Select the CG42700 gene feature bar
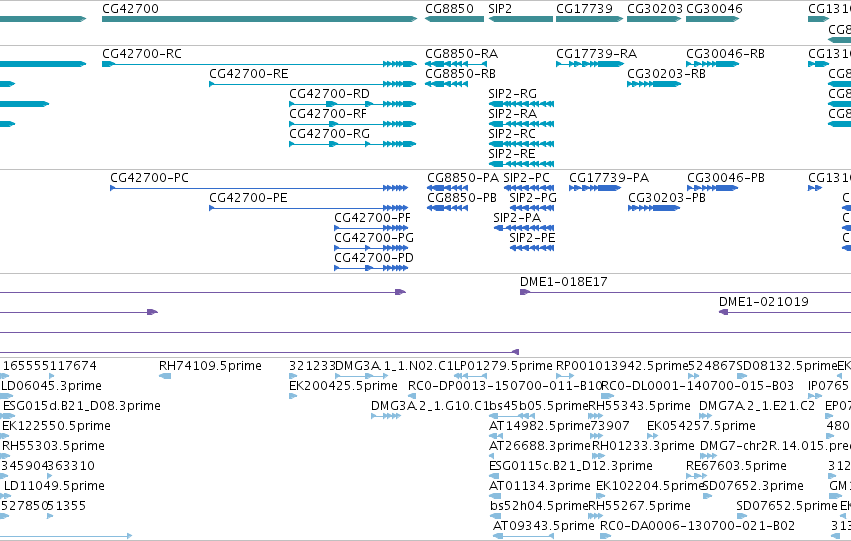Viewport: 851px width, 541px height. (259, 19)
